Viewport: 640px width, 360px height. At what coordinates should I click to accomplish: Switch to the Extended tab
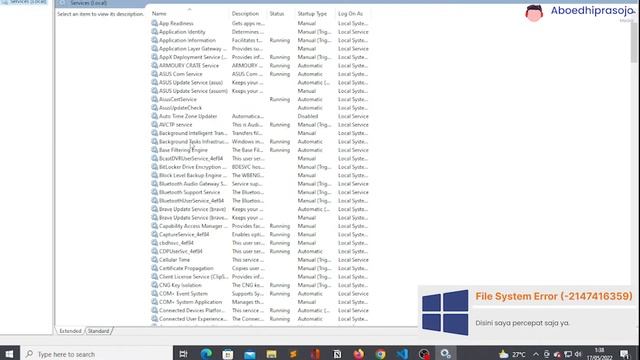[70, 331]
